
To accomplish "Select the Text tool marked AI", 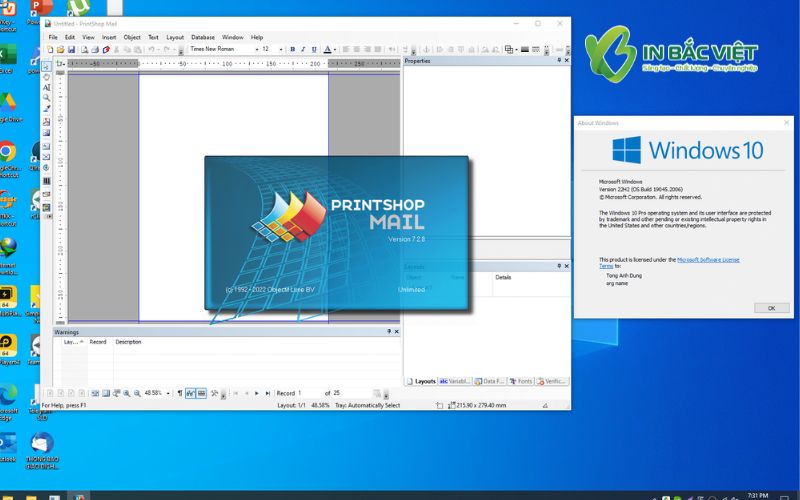I will point(46,87).
